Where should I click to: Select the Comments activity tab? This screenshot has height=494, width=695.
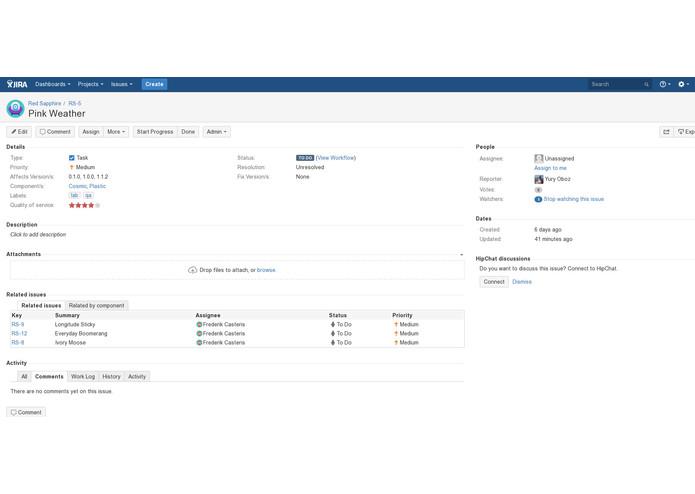pyautogui.click(x=49, y=376)
